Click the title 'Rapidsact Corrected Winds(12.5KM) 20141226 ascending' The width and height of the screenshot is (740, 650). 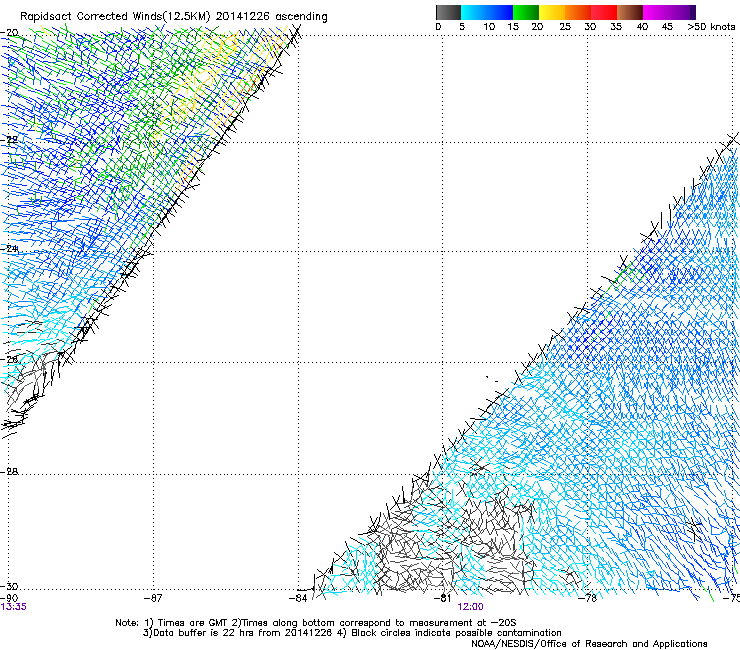[x=174, y=16]
